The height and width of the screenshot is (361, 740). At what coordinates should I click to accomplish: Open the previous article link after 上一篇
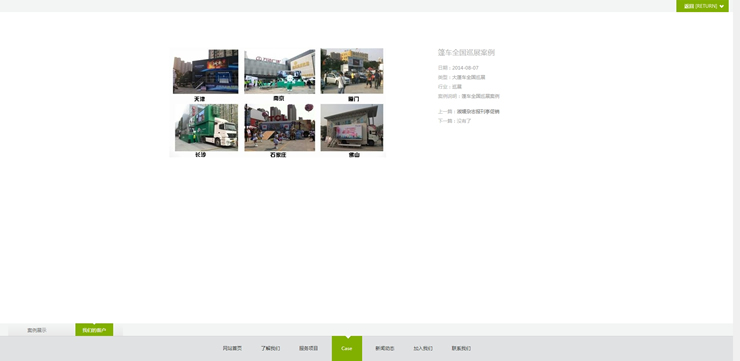click(x=478, y=112)
